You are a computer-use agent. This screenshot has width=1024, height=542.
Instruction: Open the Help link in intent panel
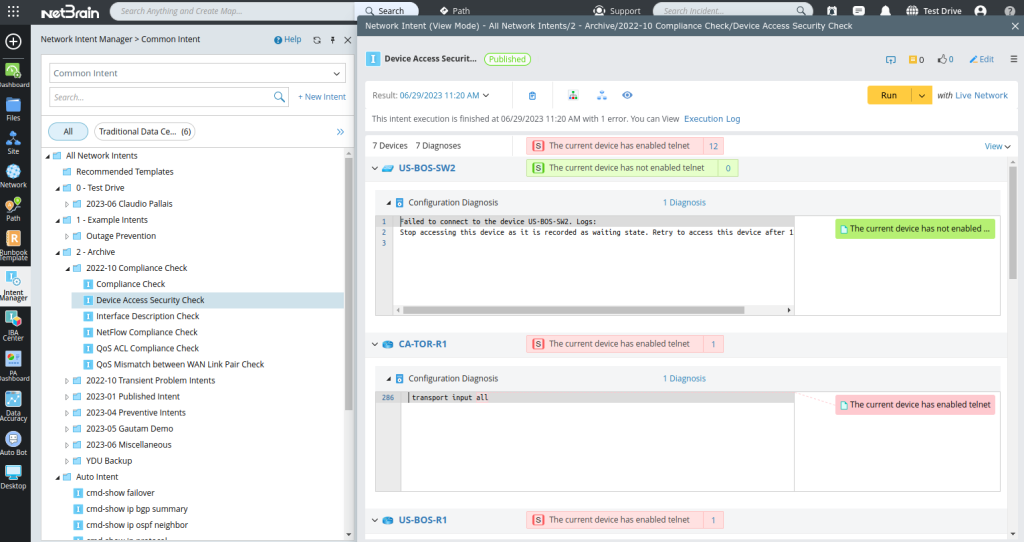click(288, 39)
